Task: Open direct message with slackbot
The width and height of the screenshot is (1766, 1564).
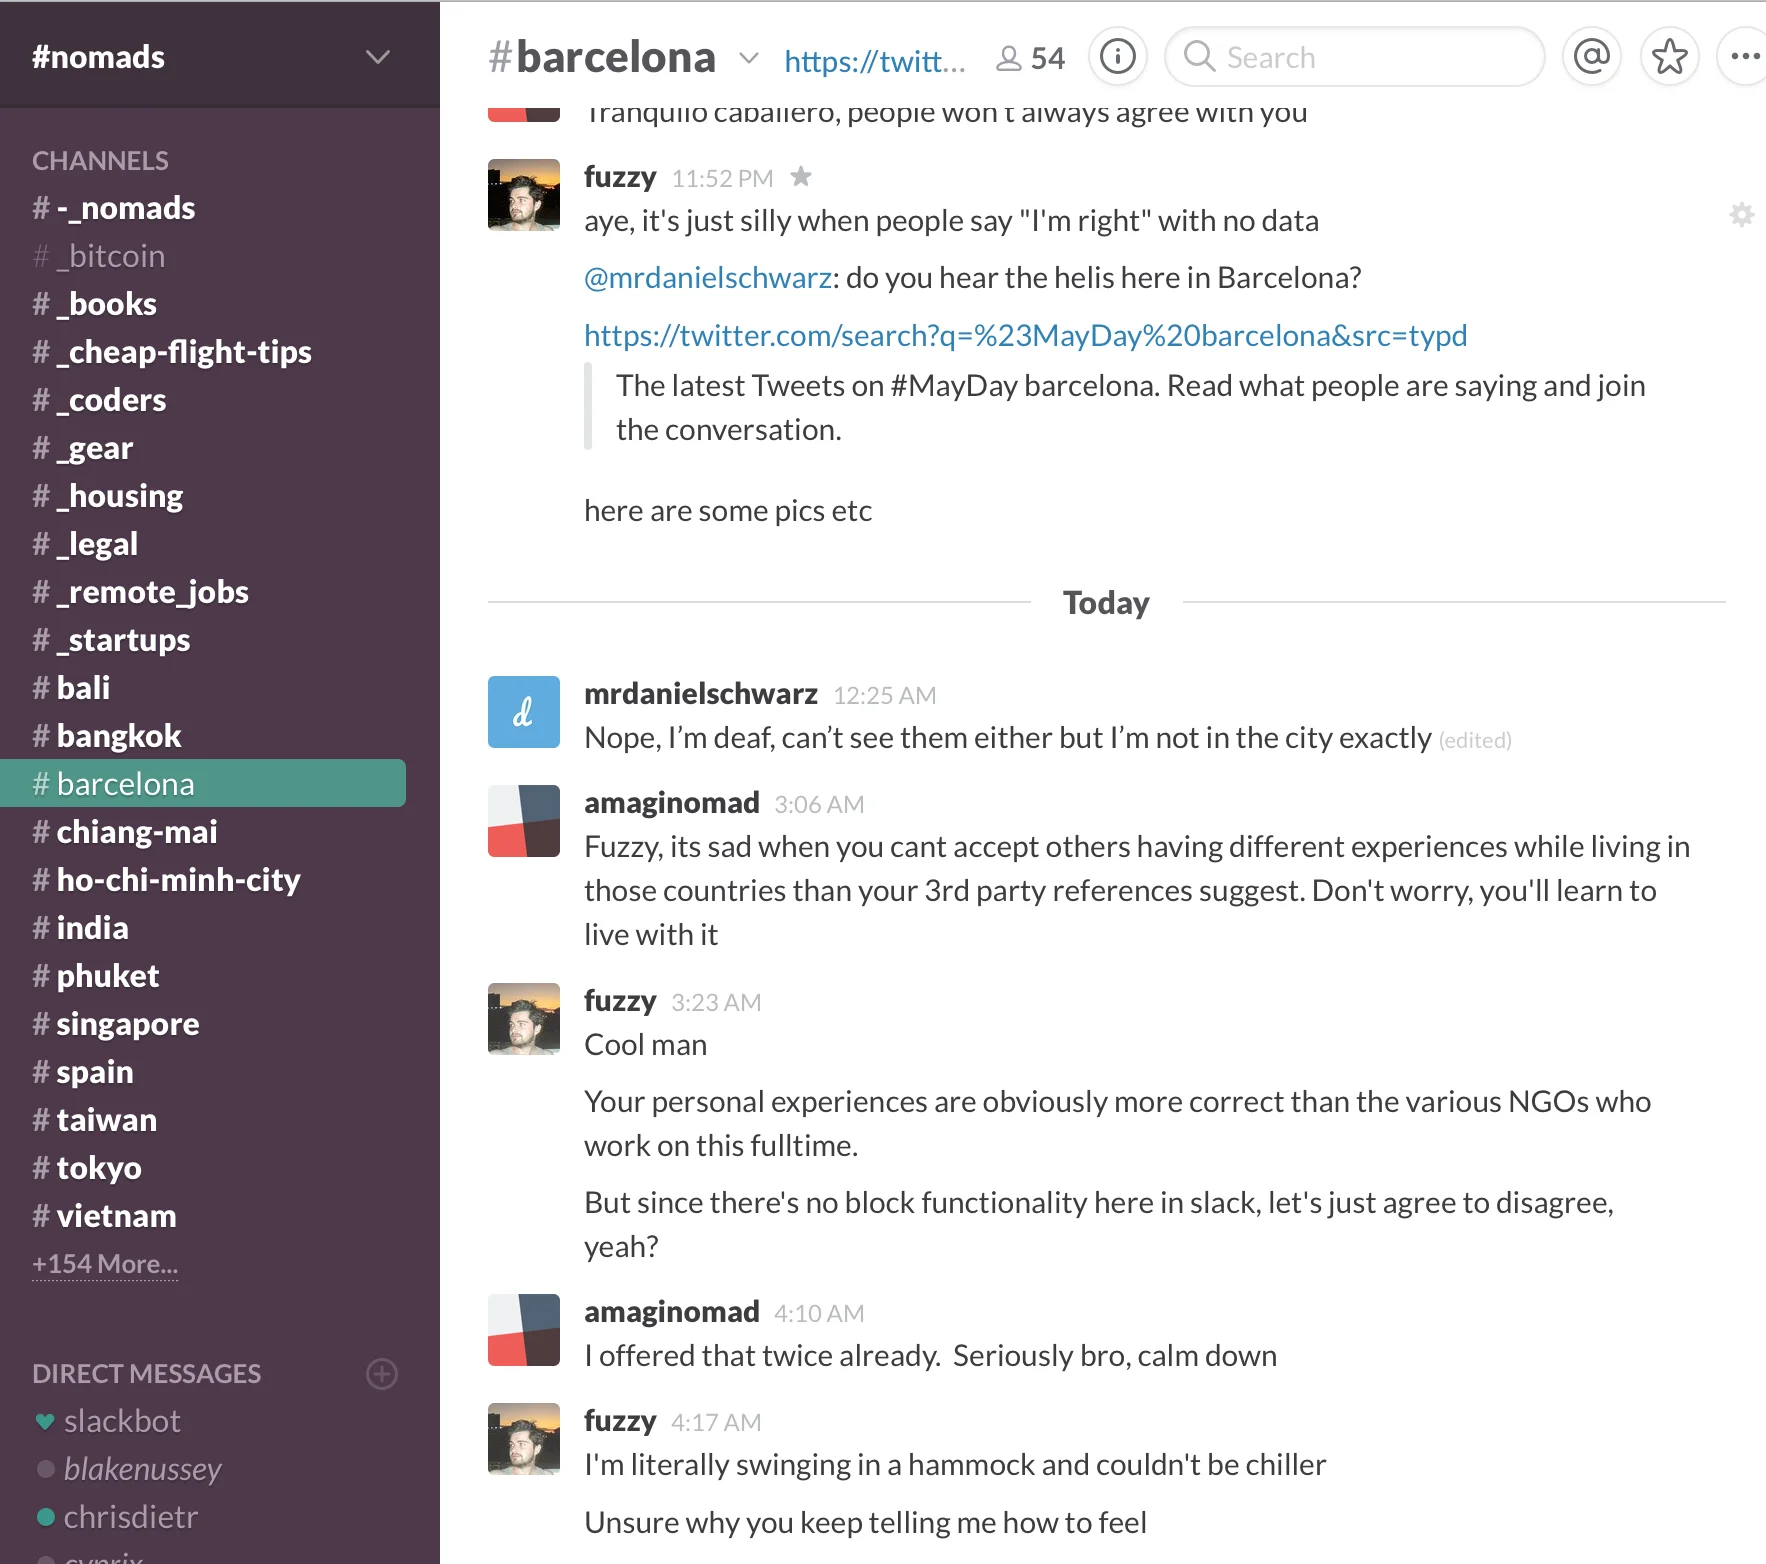Action: point(122,1421)
